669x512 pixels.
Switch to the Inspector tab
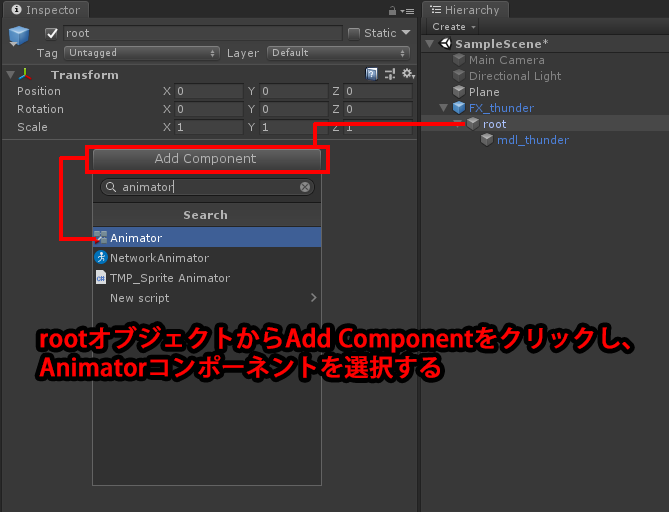46,10
